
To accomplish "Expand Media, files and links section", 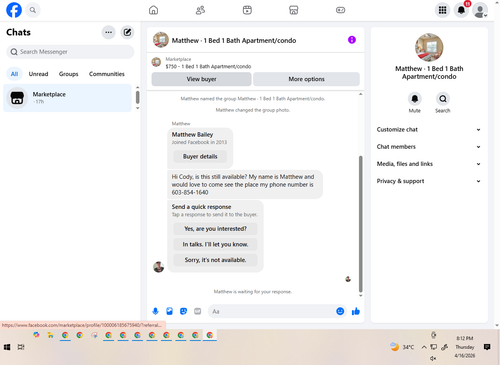I will pos(429,164).
